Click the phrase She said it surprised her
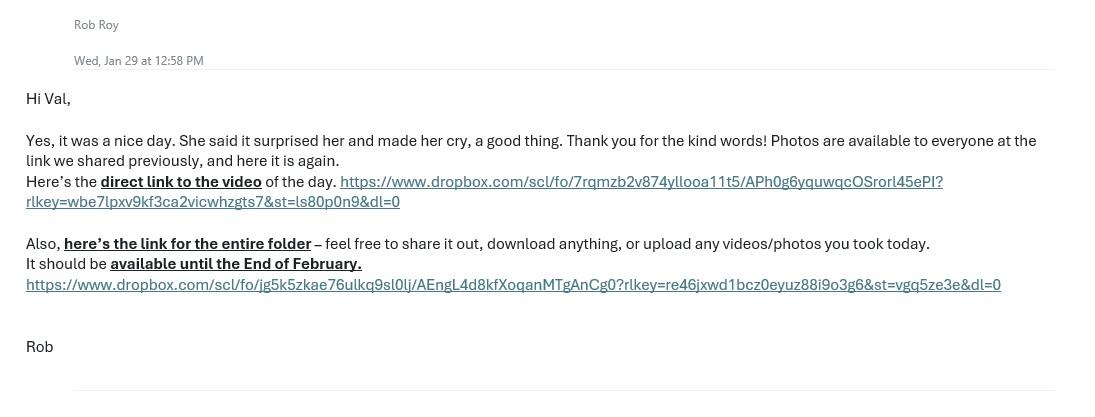 (263, 141)
